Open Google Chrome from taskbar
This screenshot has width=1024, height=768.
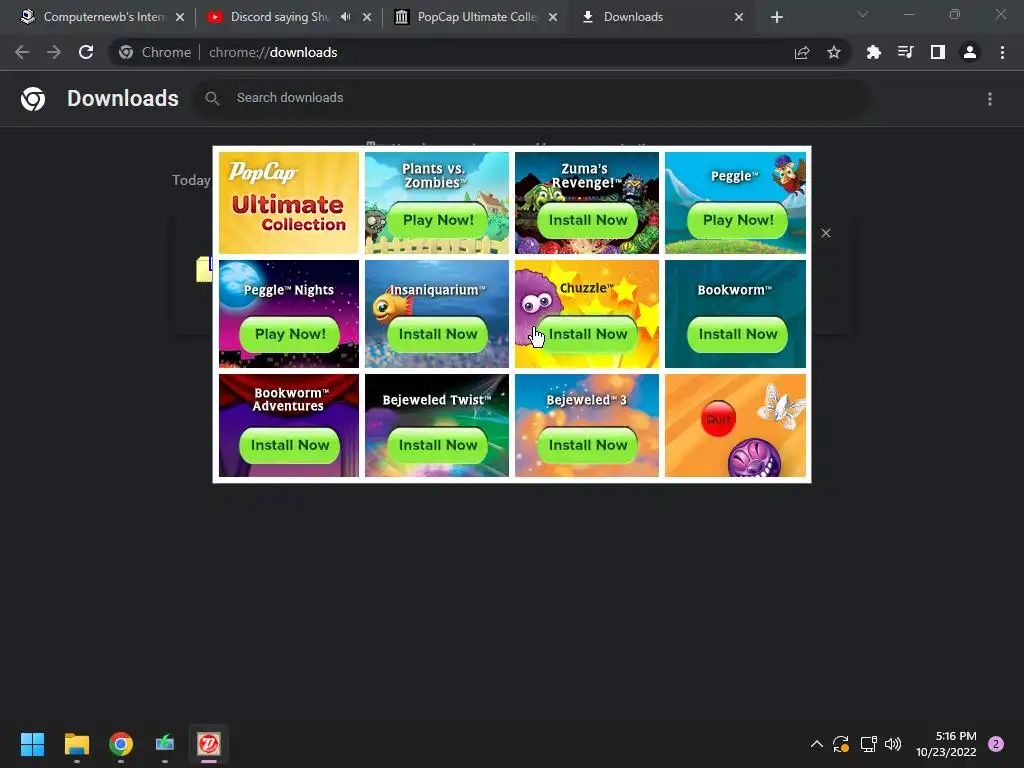121,744
